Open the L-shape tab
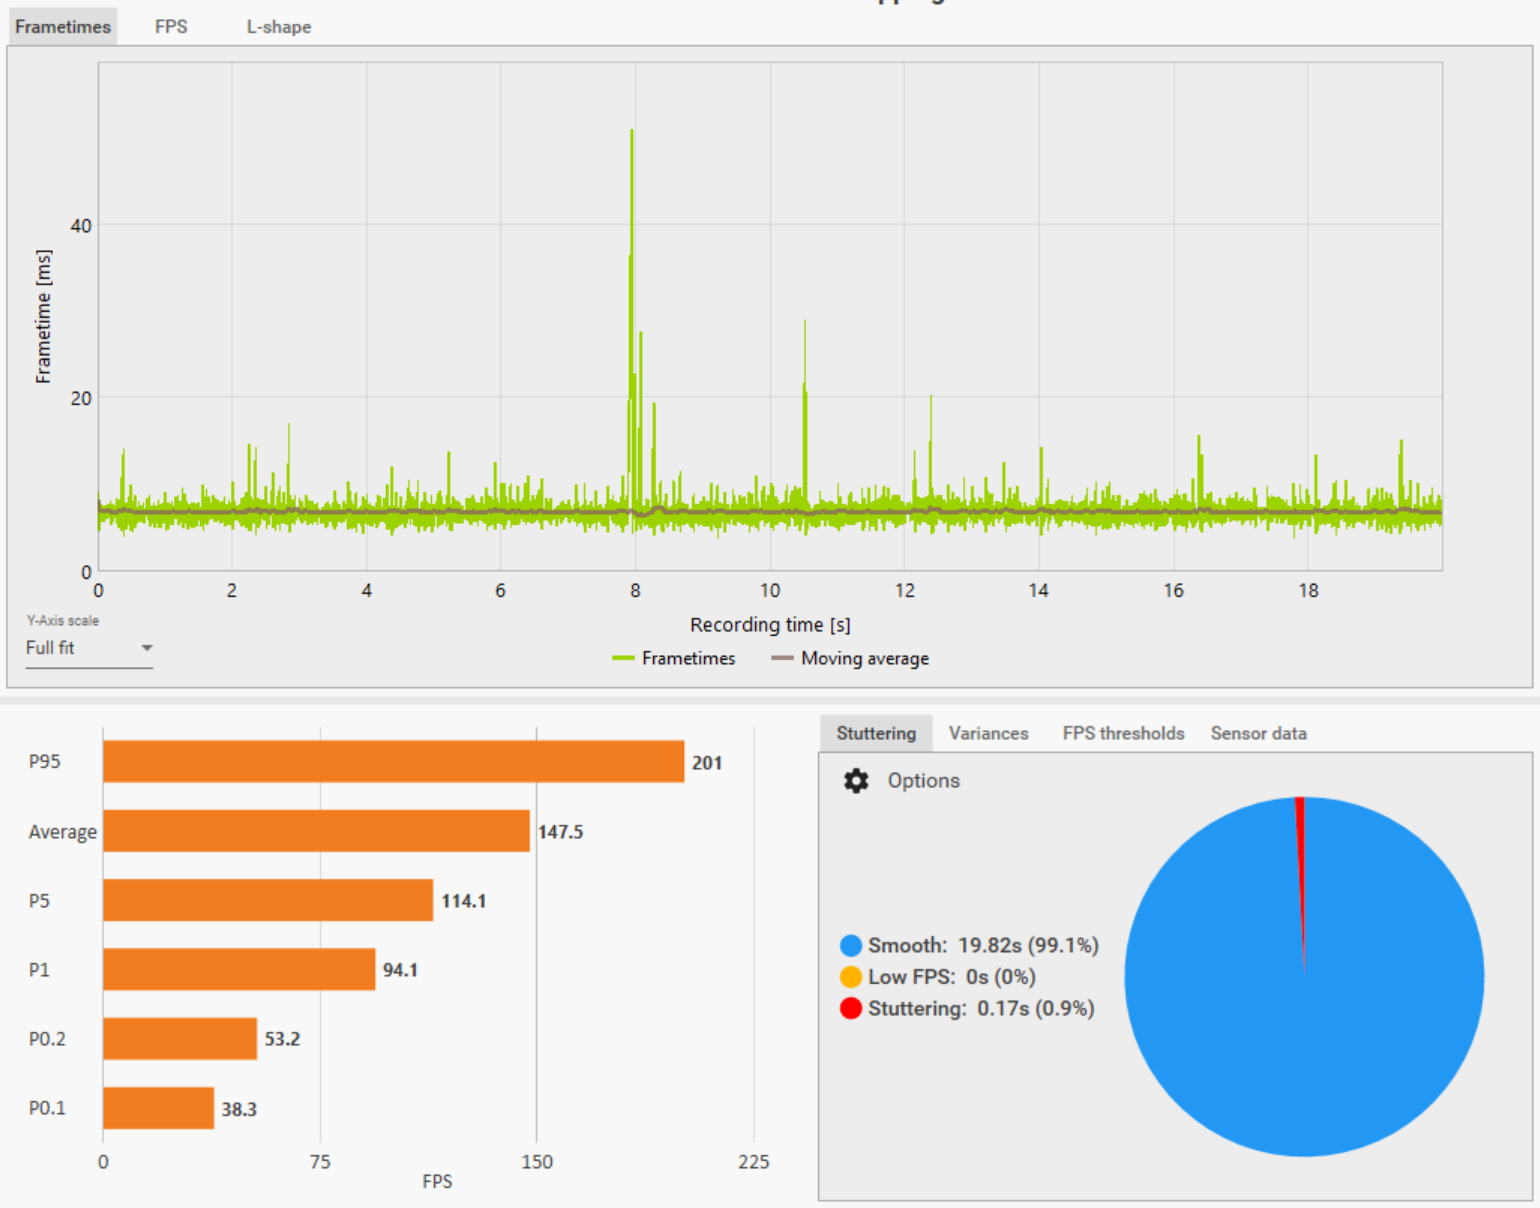This screenshot has height=1208, width=1540. (x=279, y=27)
